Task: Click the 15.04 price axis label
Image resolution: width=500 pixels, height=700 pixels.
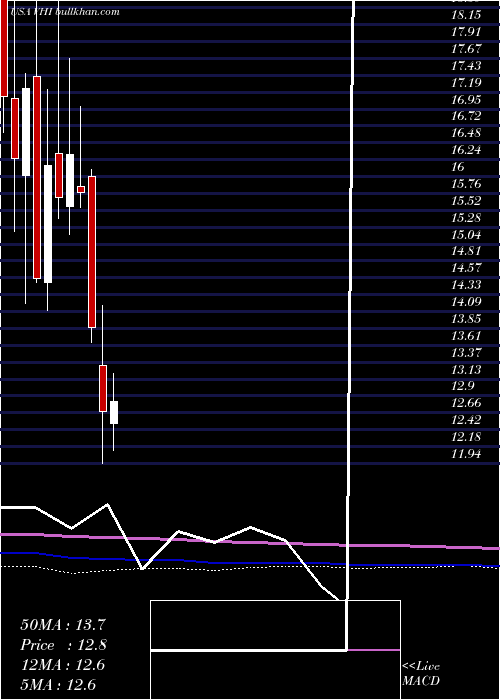Action: [x=466, y=235]
